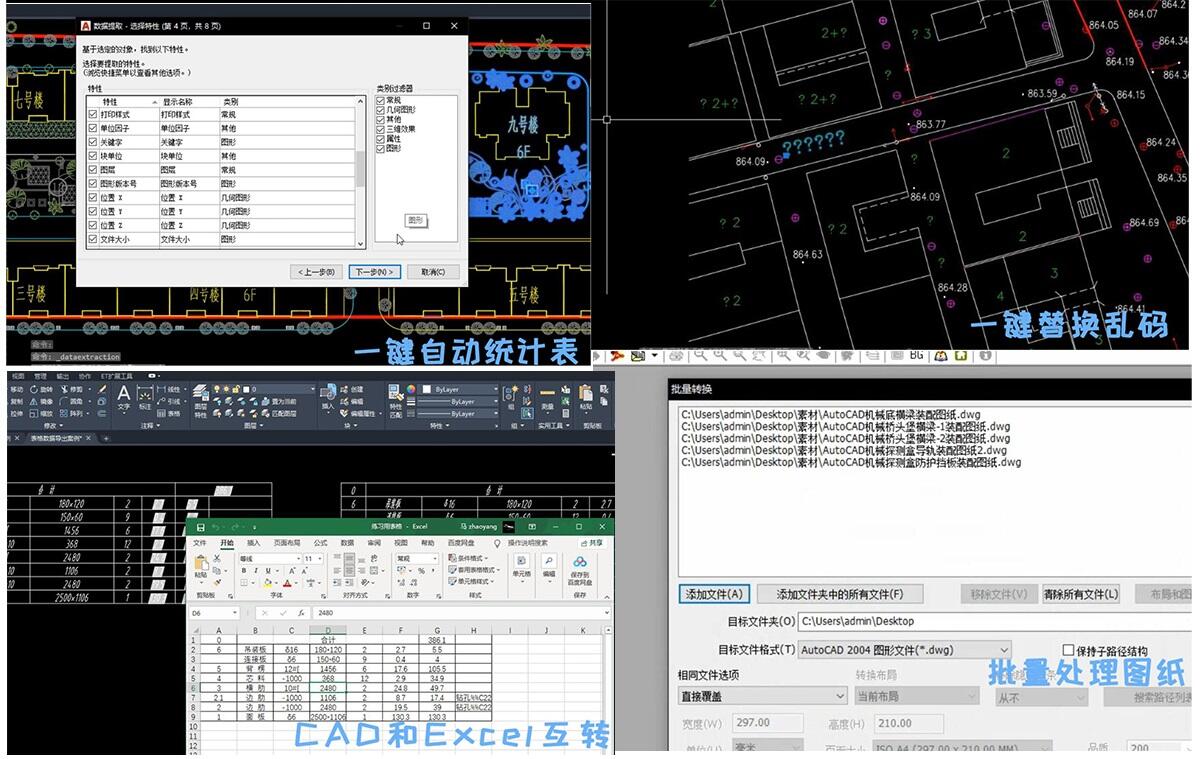Uncheck the 三维效果 category filter checkbox
1200x759 pixels.
pyautogui.click(x=380, y=129)
